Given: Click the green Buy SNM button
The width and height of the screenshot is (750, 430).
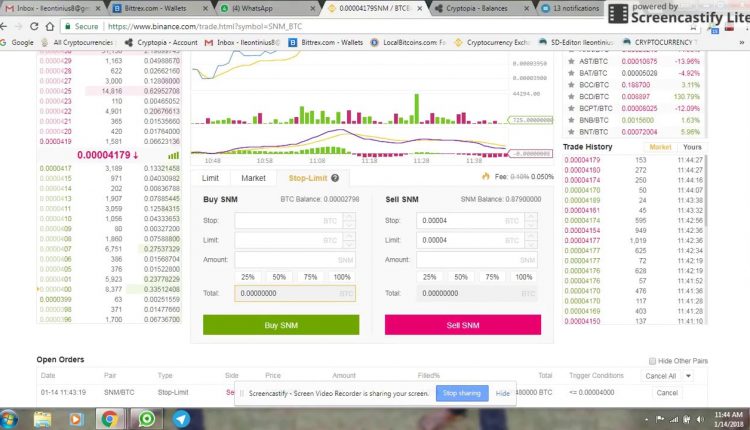Looking at the screenshot, I should pyautogui.click(x=281, y=325).
